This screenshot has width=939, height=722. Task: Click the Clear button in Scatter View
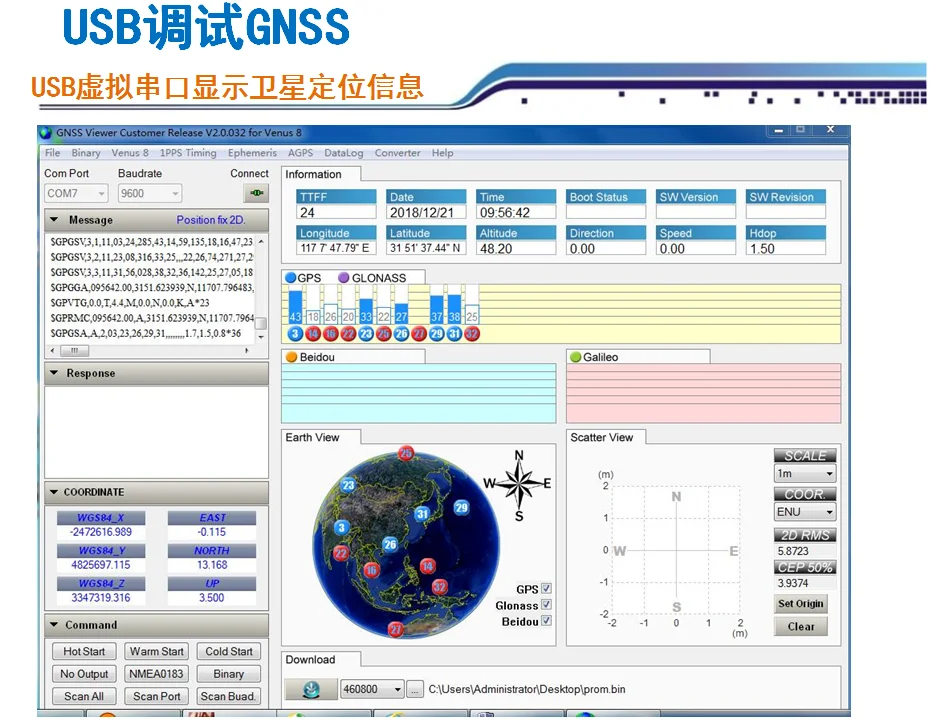pyautogui.click(x=801, y=626)
